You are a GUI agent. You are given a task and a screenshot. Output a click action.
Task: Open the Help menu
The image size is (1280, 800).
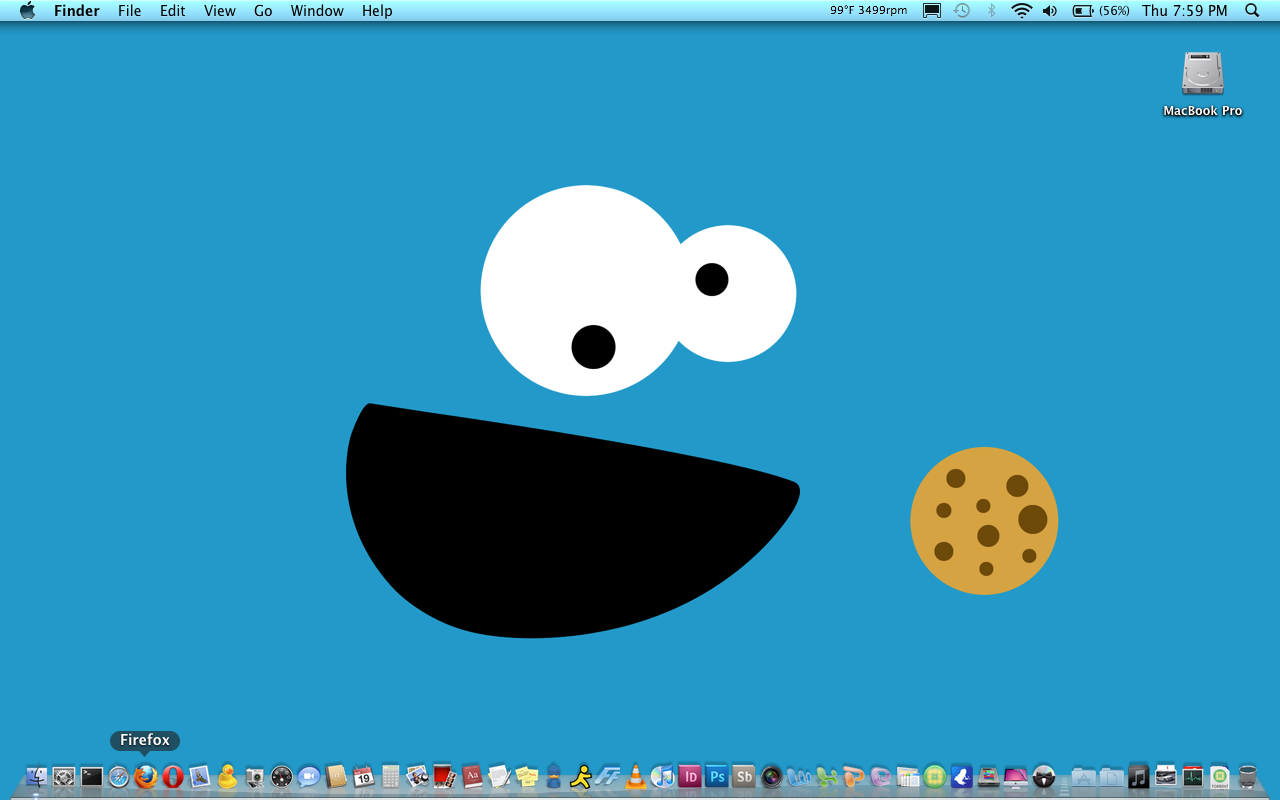[377, 10]
